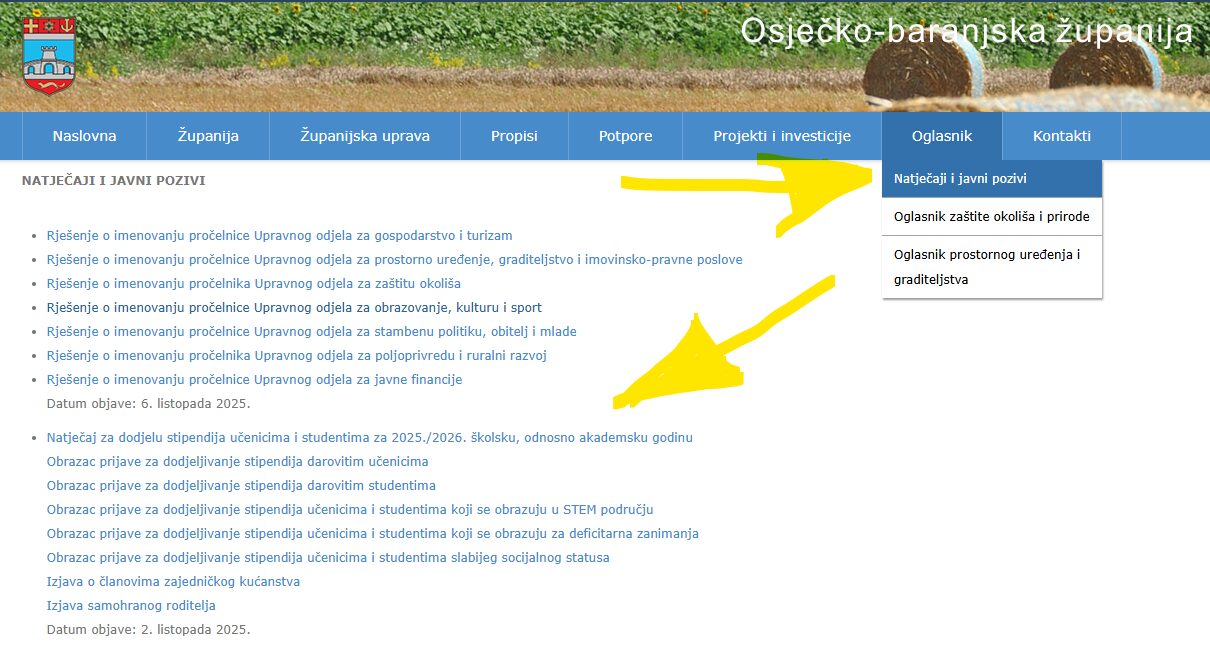Select Županijska uprava in navigation bar

365,136
